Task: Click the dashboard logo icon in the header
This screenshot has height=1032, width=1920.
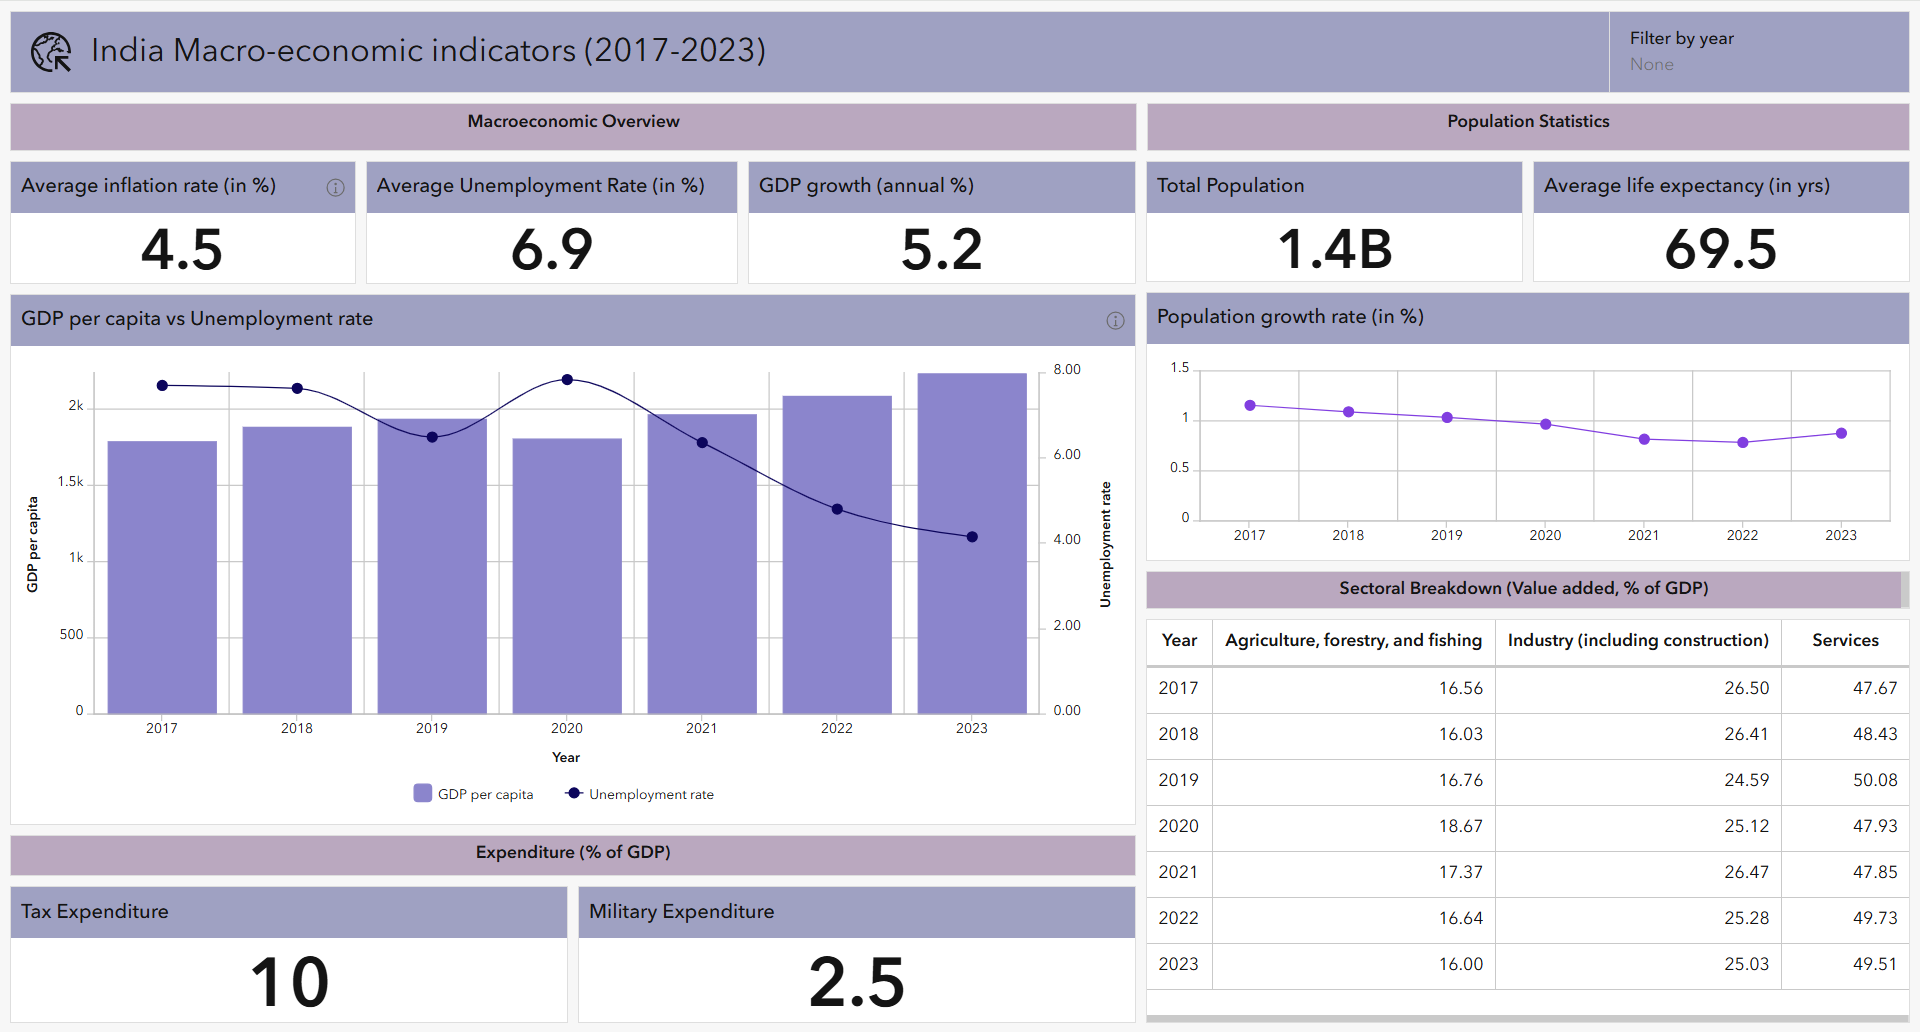Action: tap(50, 49)
